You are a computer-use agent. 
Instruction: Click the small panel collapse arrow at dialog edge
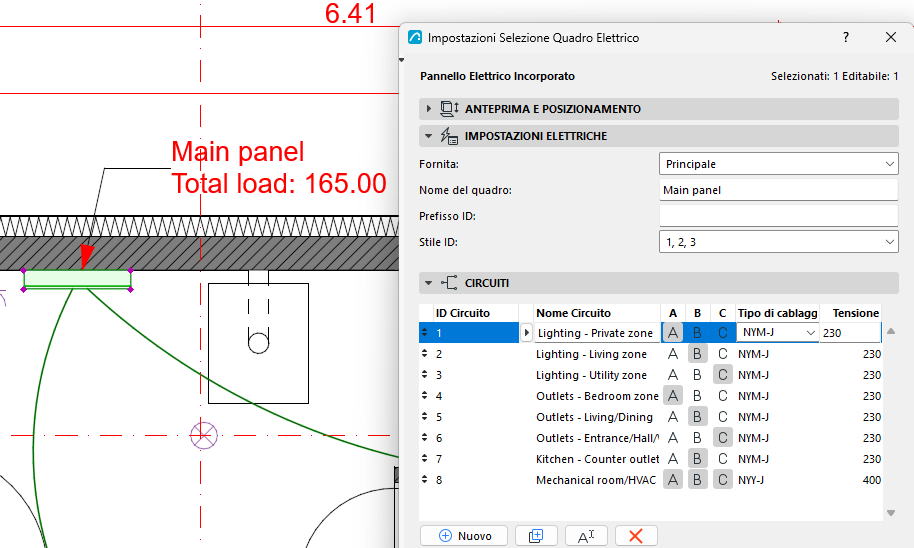tap(402, 60)
